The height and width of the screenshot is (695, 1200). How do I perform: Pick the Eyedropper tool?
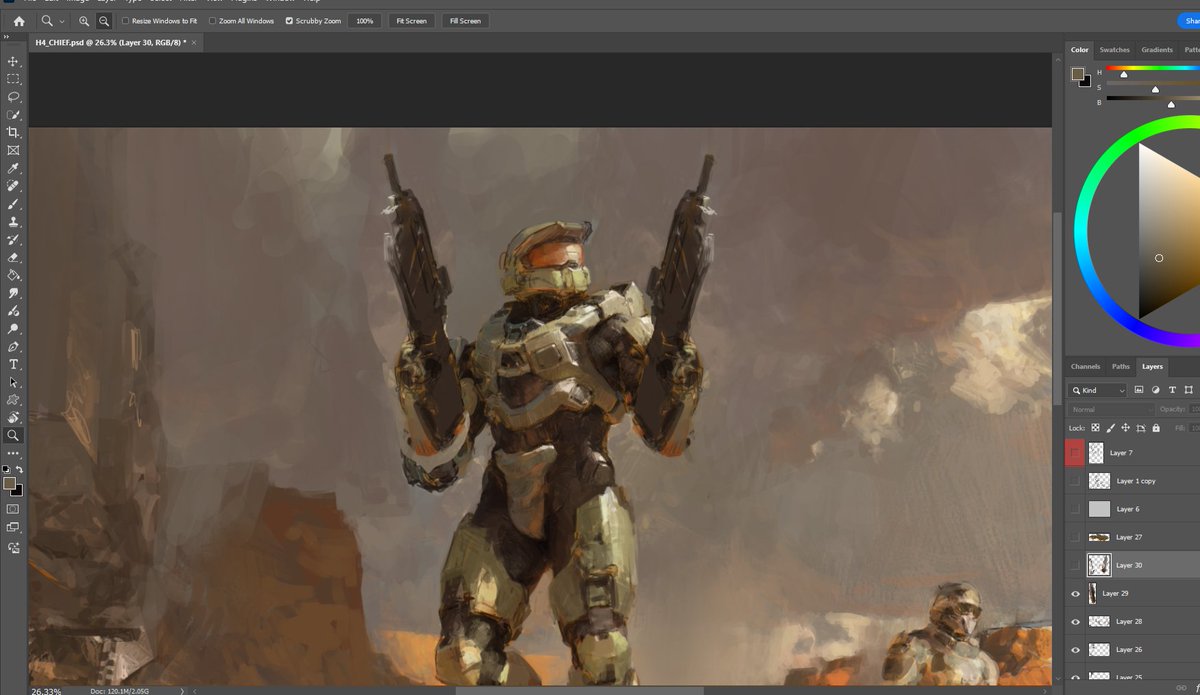[x=13, y=168]
